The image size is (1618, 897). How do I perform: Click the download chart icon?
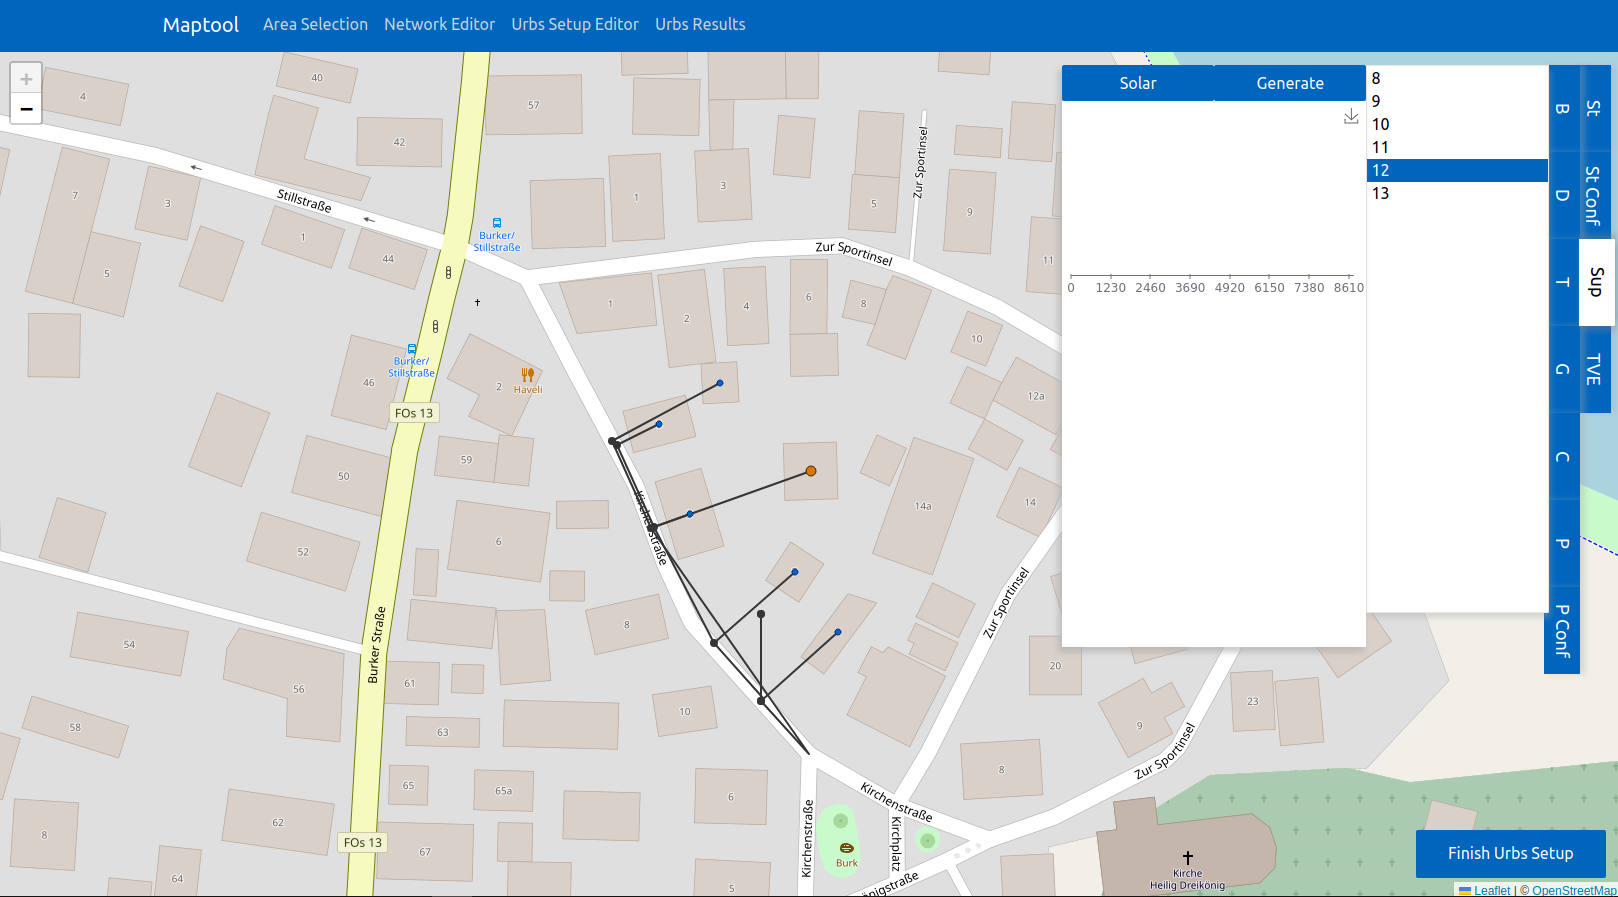pyautogui.click(x=1351, y=117)
